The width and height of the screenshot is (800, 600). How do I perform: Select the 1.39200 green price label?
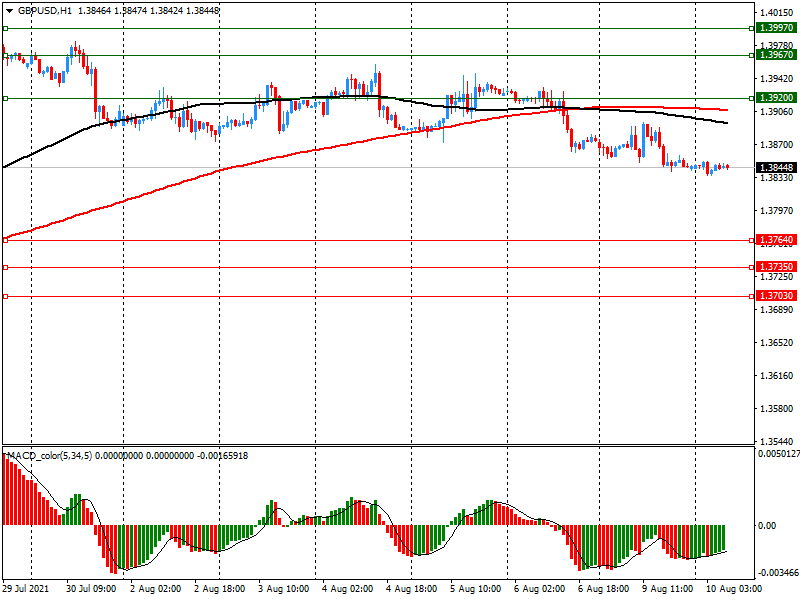(776, 97)
